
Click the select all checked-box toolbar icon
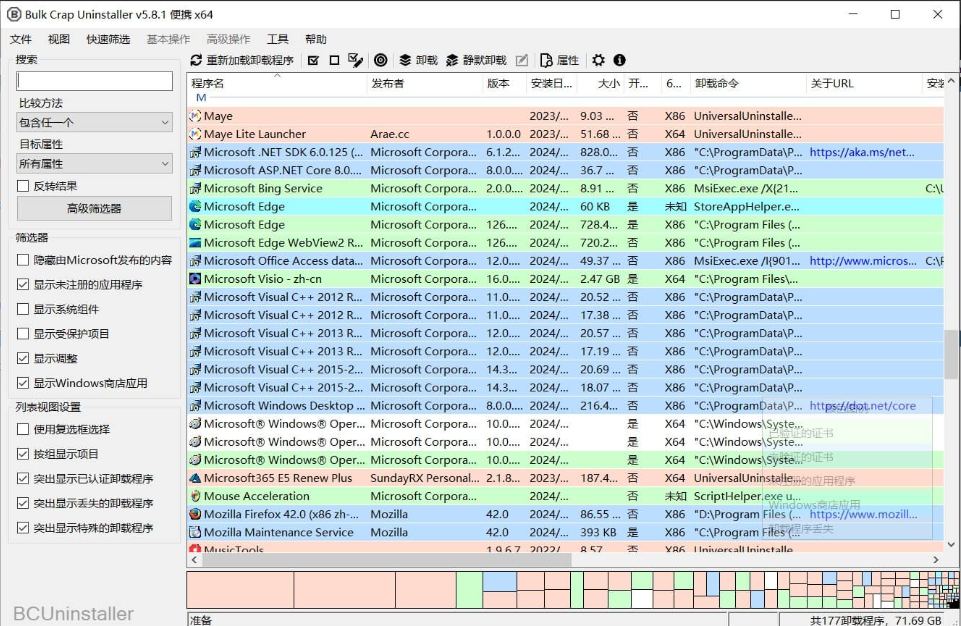coord(313,60)
